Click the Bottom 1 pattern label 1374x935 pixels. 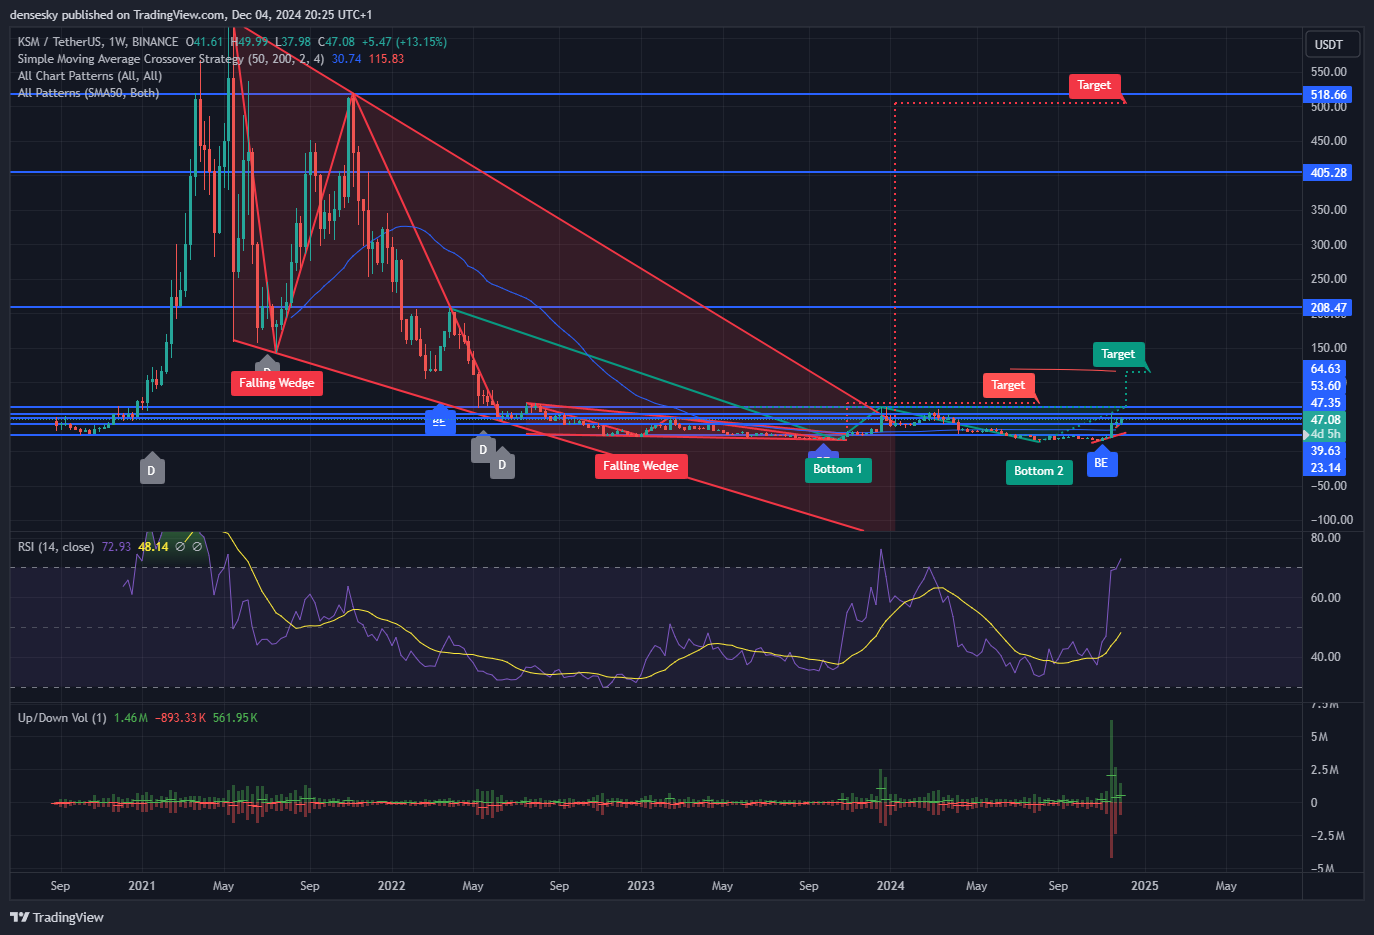[838, 469]
